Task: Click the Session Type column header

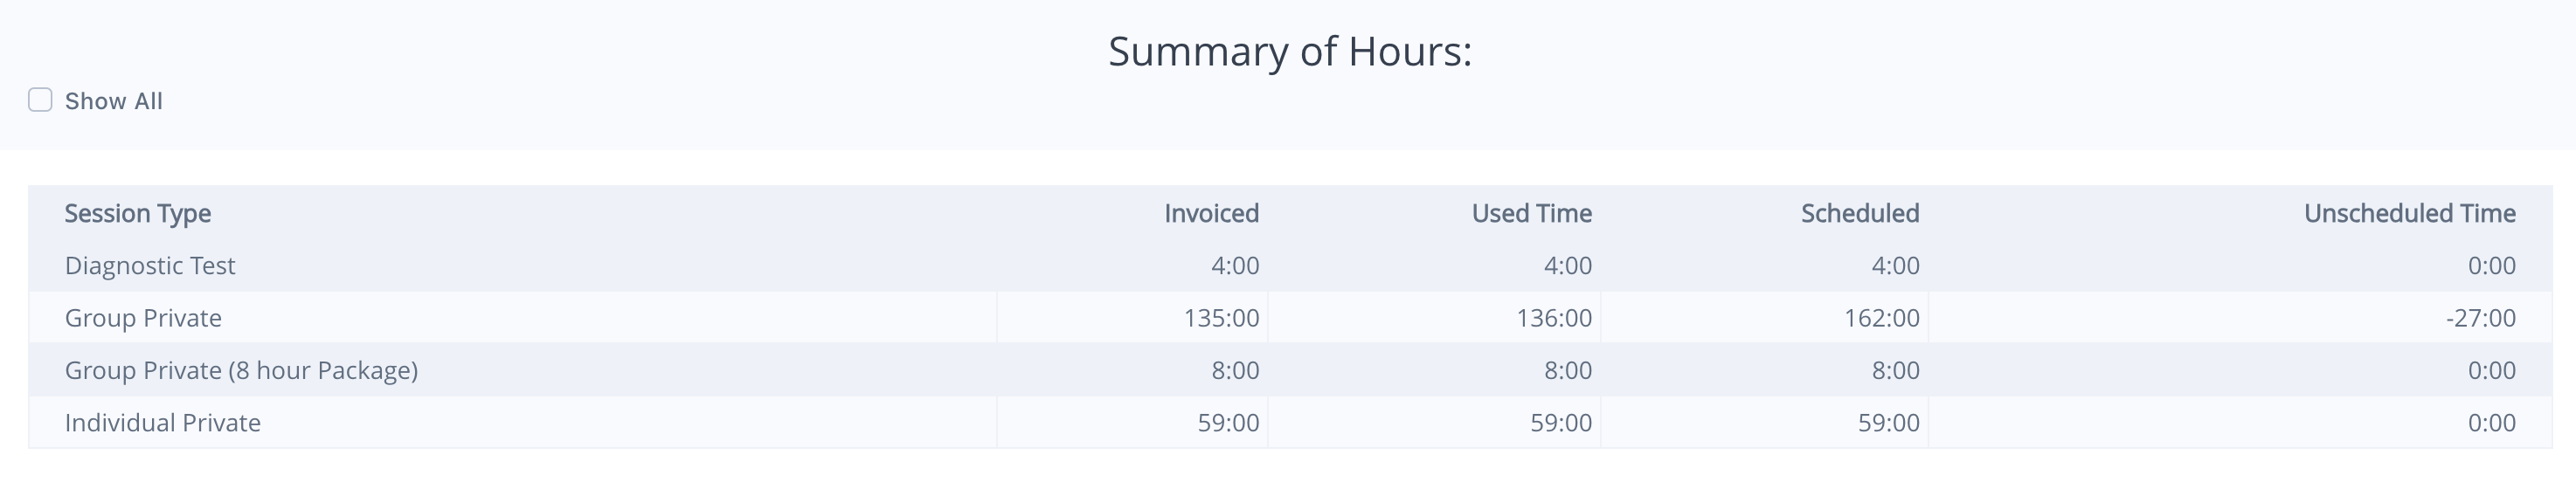Action: (x=138, y=213)
